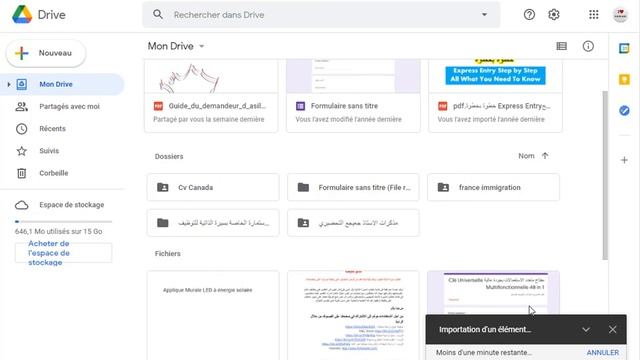Screen dimensions: 640x360
Task: Open the france immigration folder
Action: point(493,187)
